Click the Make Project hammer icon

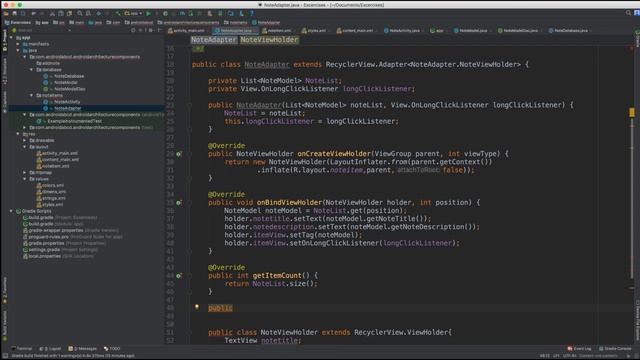(118, 13)
